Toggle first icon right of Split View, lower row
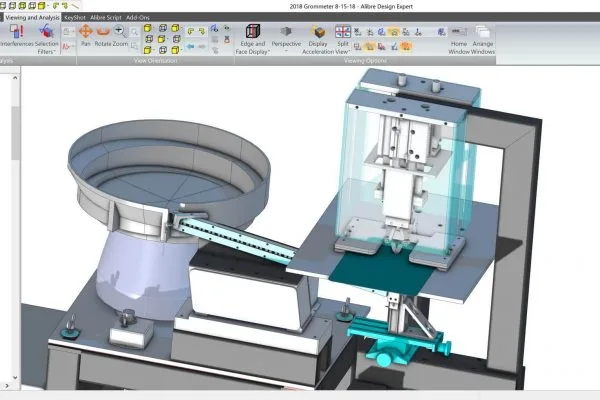This screenshot has width=600, height=400. (x=357, y=46)
